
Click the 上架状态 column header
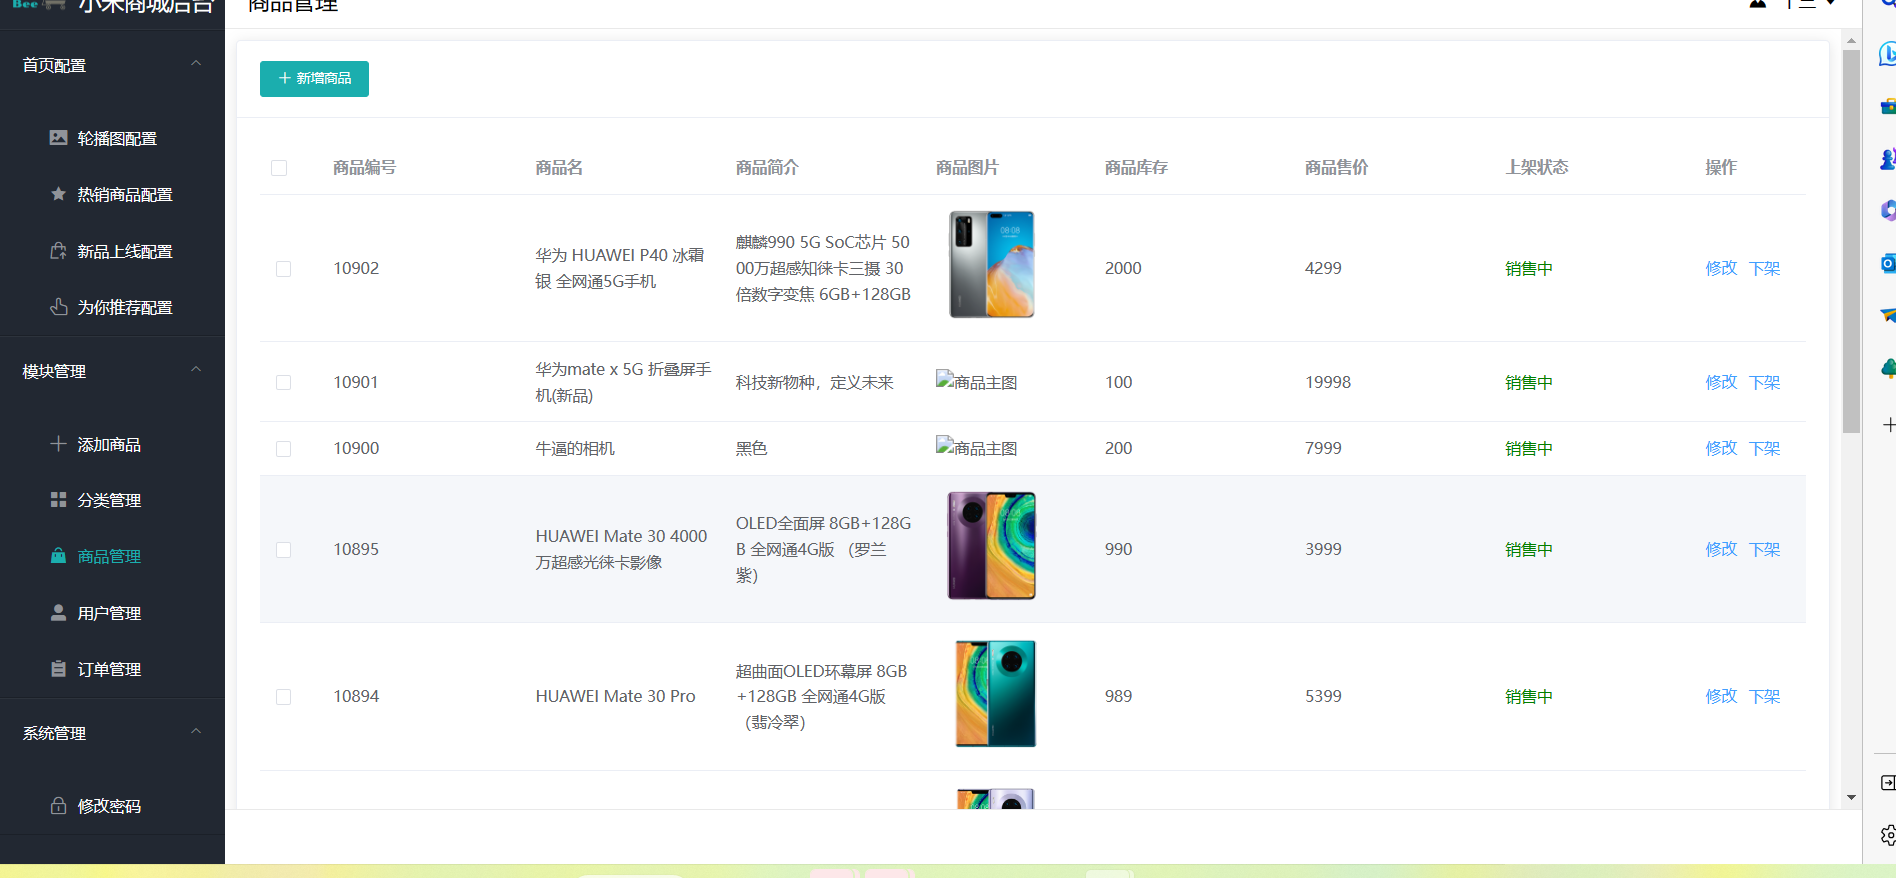[1537, 167]
